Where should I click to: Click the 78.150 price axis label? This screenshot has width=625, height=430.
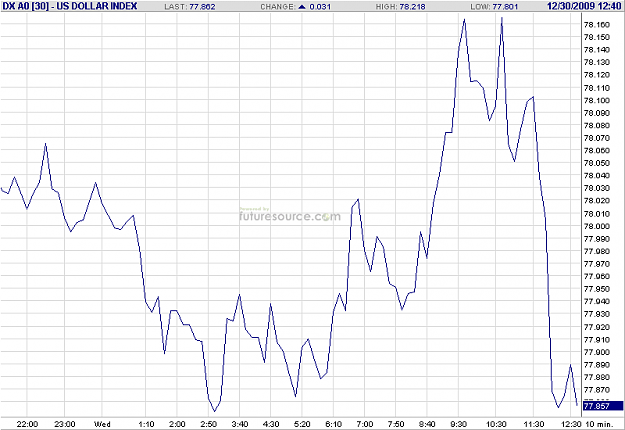(597, 37)
